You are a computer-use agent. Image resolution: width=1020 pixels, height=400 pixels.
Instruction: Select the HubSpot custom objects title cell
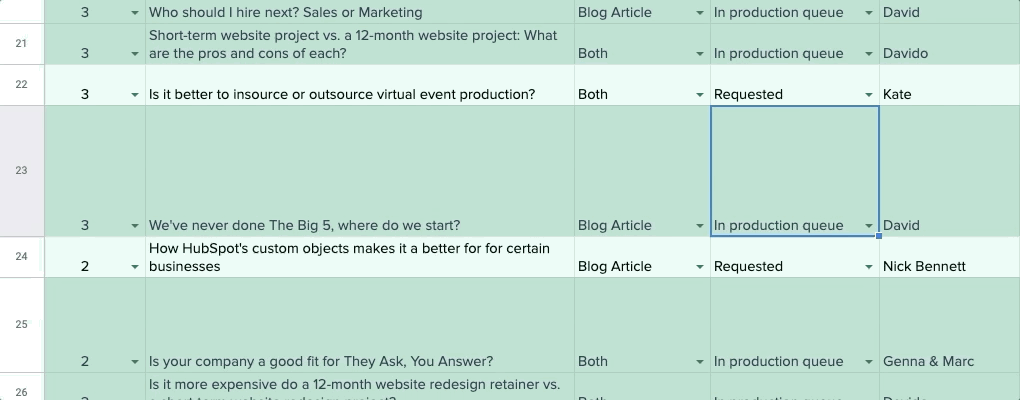click(x=360, y=257)
